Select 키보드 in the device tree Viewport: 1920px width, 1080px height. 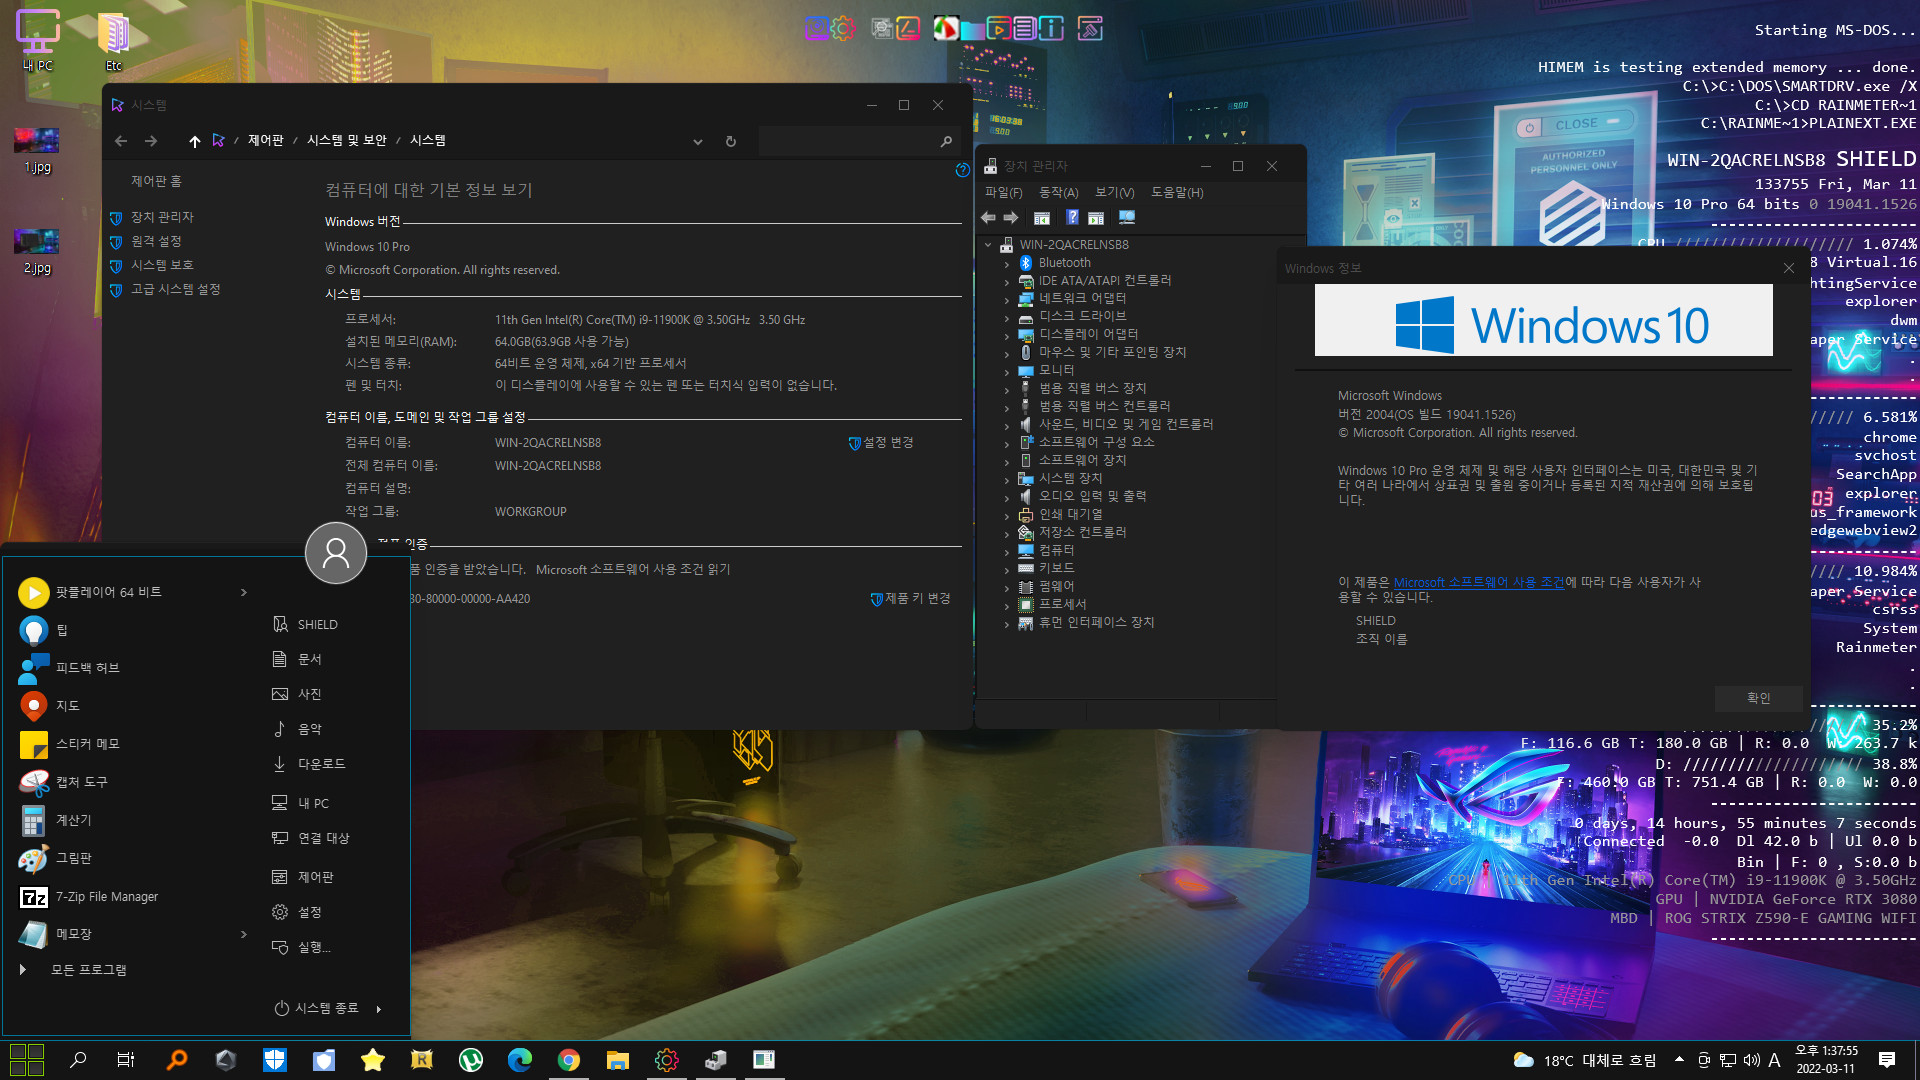pyautogui.click(x=1056, y=568)
